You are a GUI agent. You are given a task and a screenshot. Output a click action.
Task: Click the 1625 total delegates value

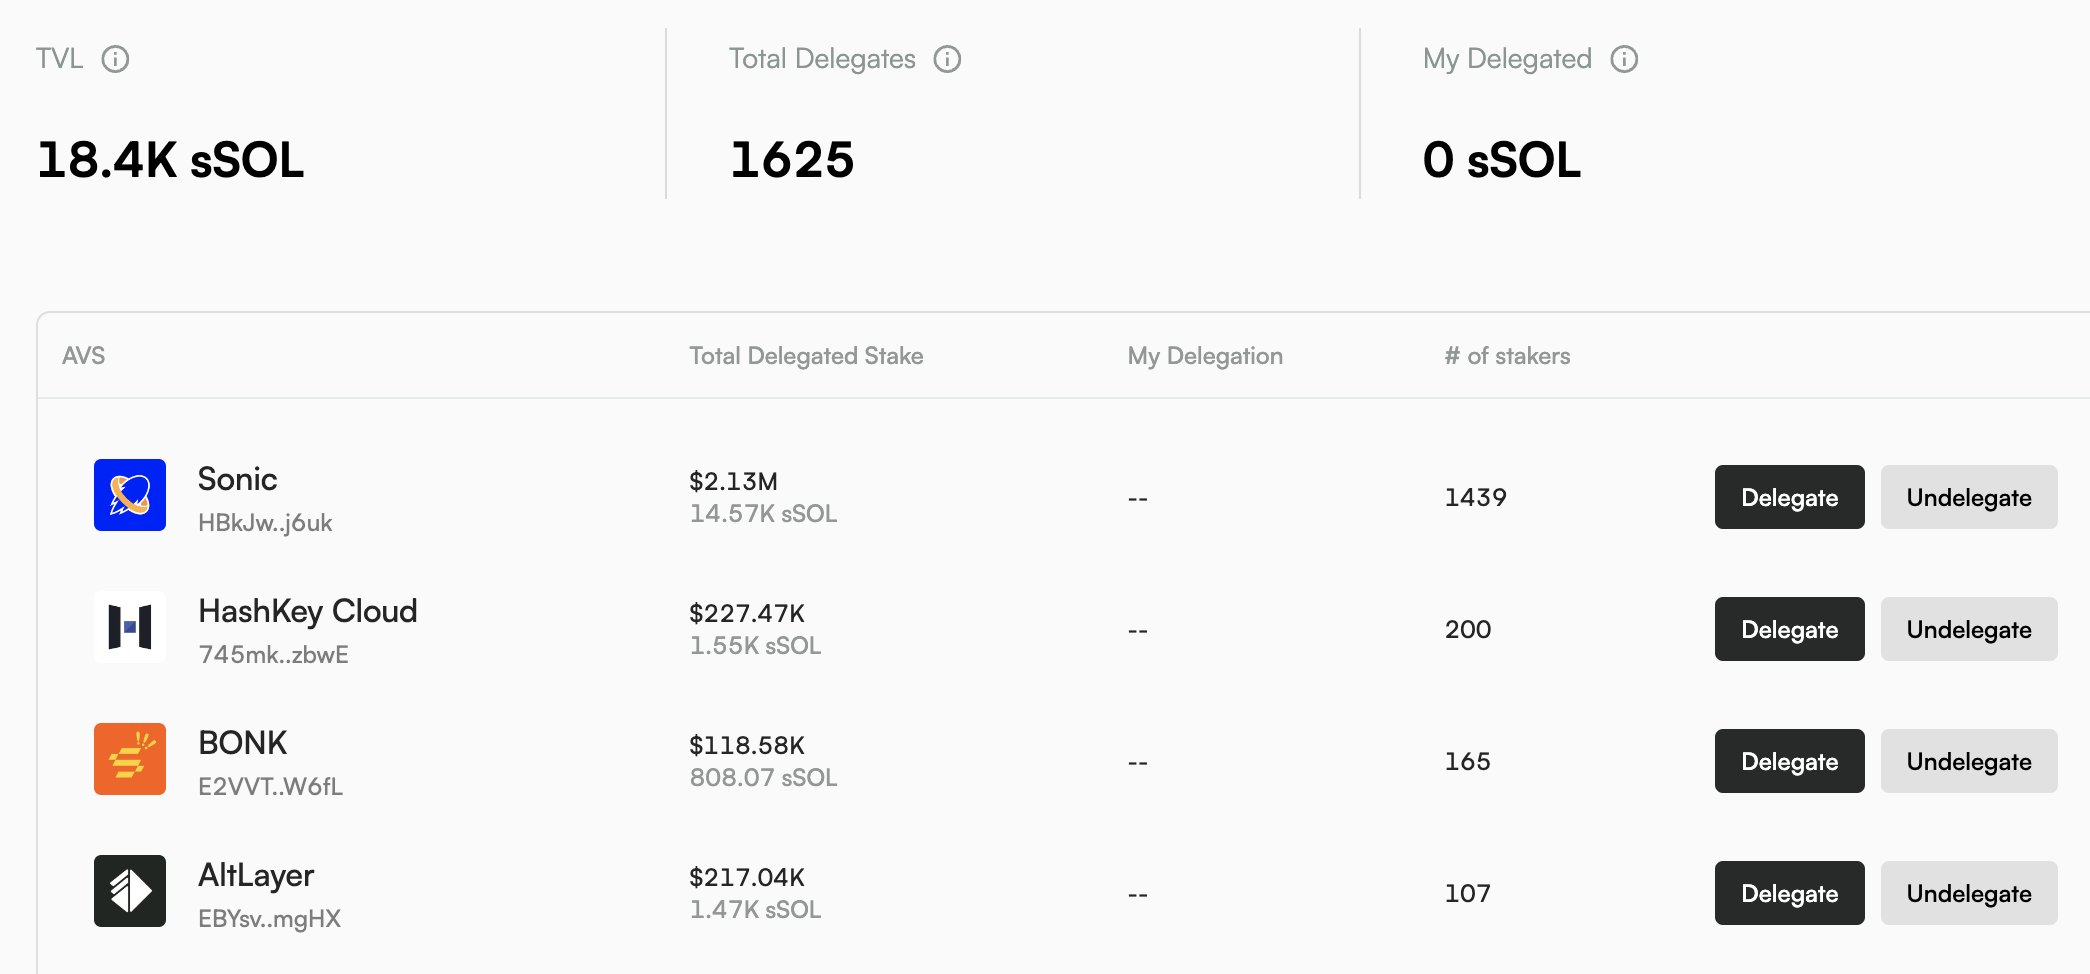[792, 160]
